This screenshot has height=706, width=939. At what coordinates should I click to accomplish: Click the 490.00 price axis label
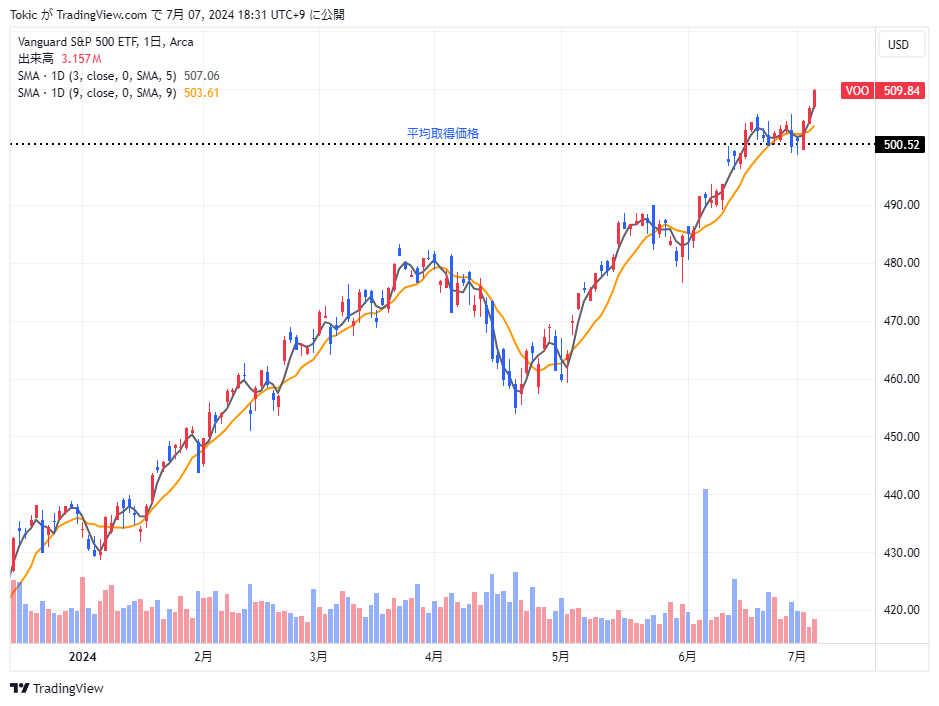tap(901, 205)
